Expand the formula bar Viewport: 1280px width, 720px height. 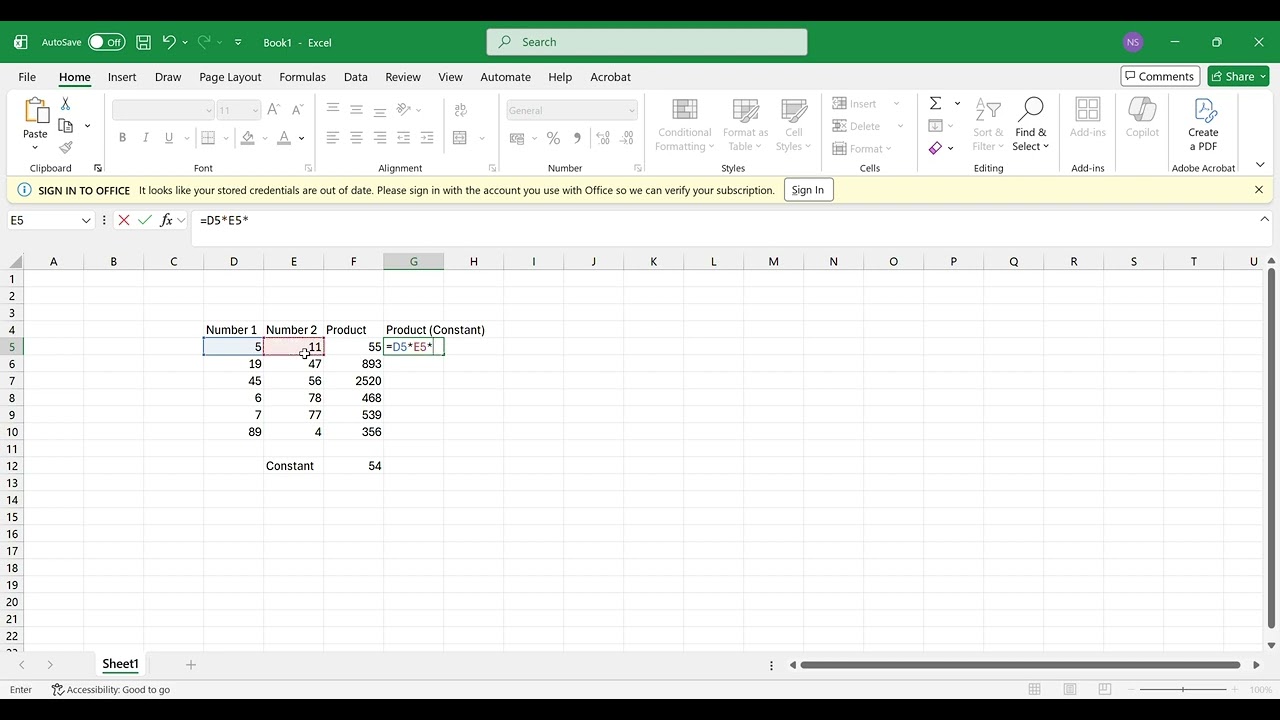pyautogui.click(x=1264, y=219)
